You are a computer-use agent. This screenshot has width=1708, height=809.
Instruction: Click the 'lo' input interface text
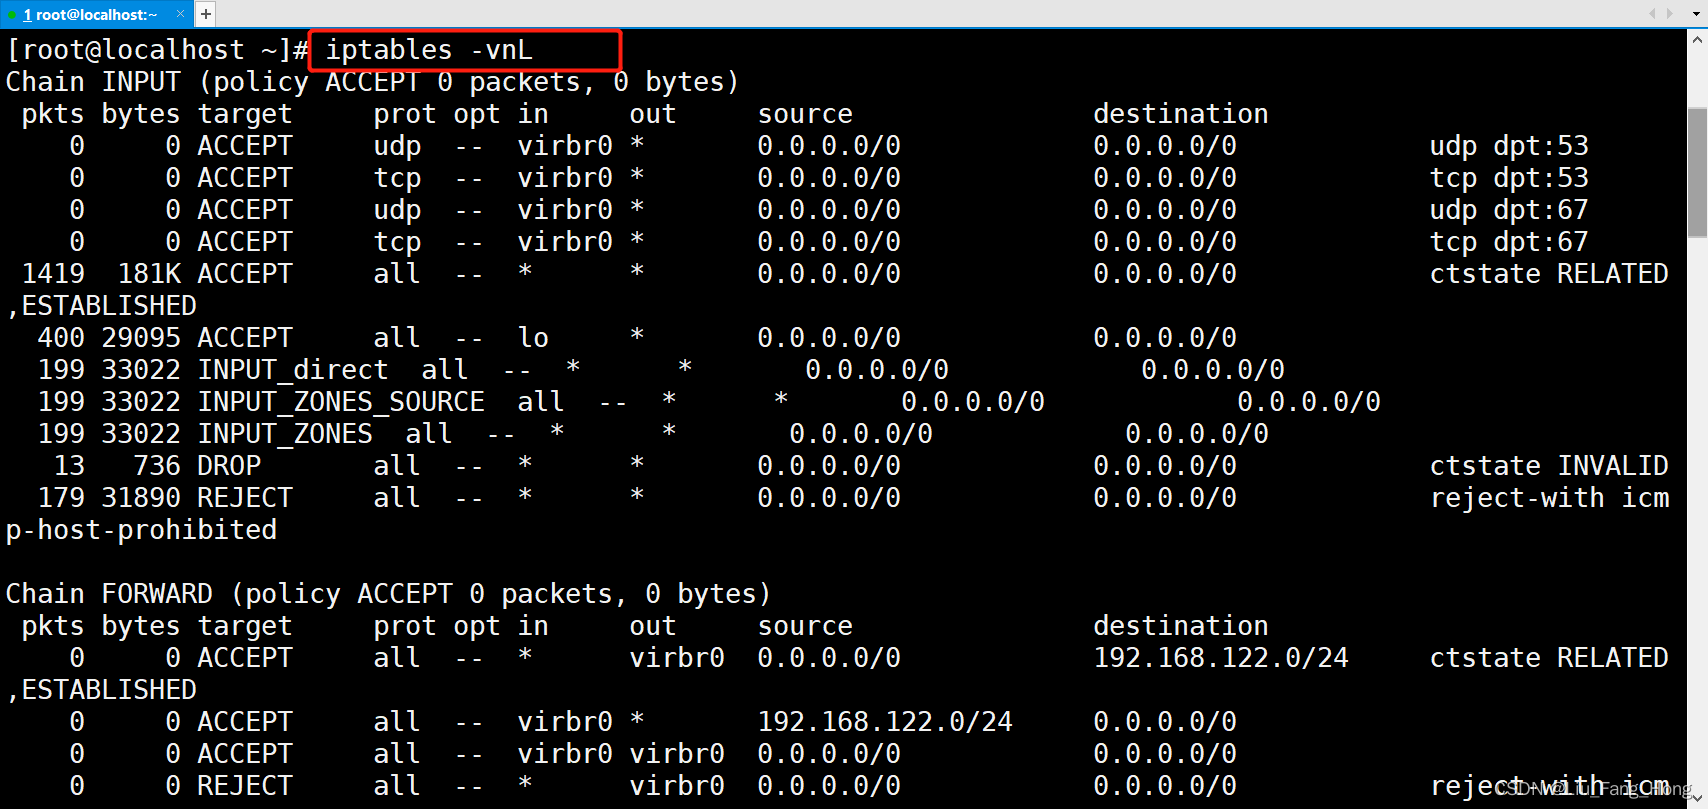(533, 338)
